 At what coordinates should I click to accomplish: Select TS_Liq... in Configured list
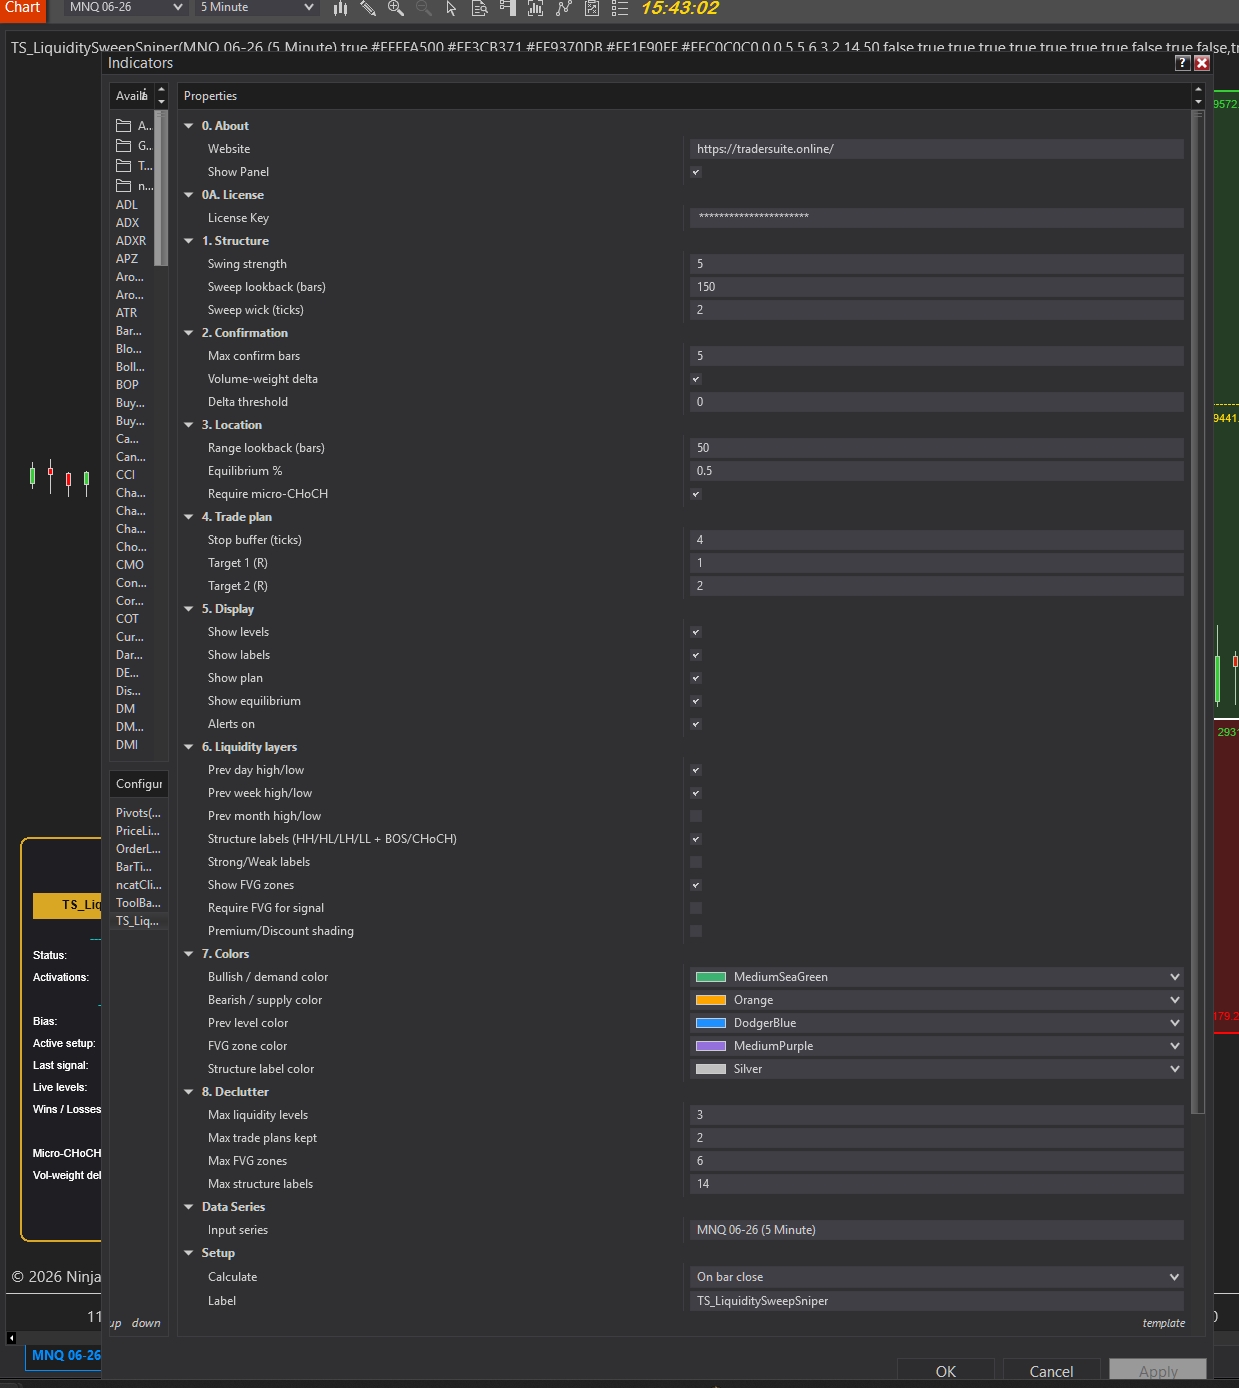(138, 921)
